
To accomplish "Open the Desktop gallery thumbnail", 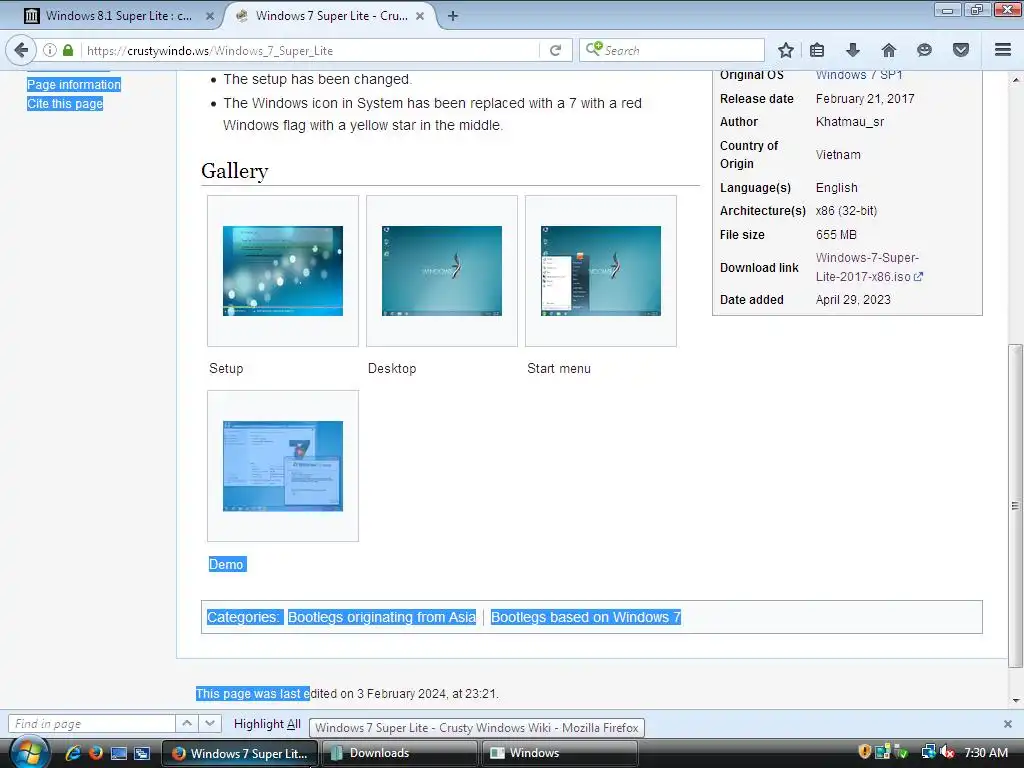I will click(441, 271).
